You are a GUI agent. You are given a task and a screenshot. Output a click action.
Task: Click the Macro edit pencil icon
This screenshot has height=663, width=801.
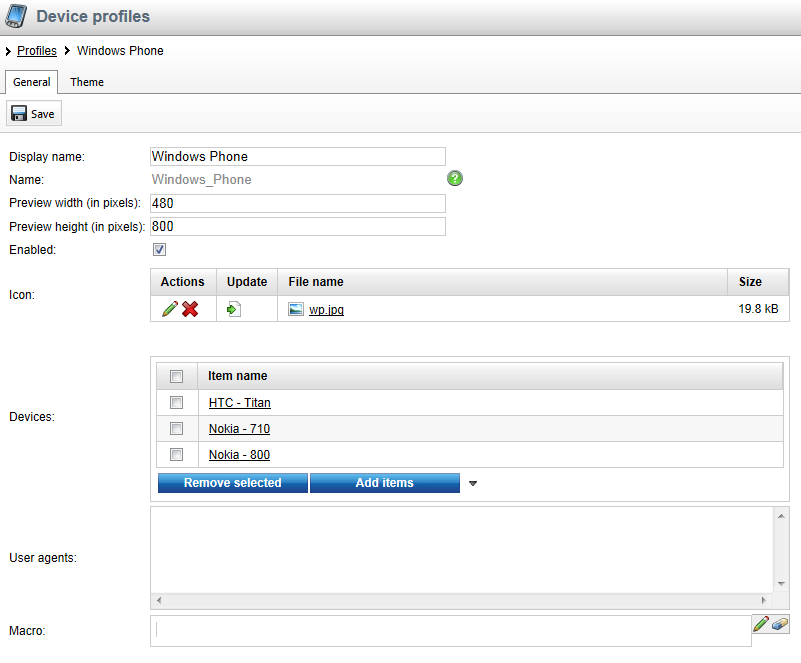point(761,624)
